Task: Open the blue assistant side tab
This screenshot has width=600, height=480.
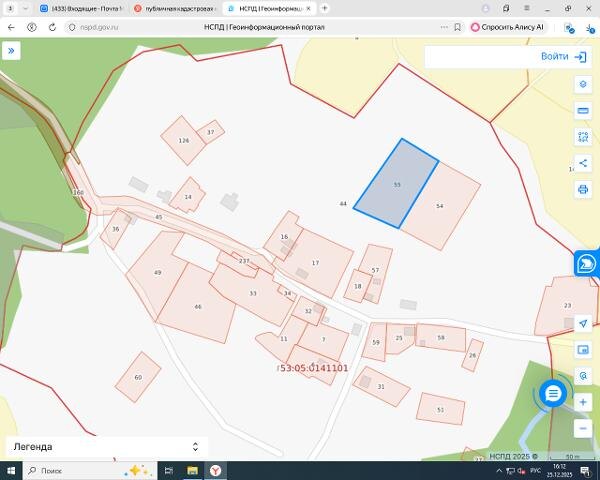Action: pos(587,263)
